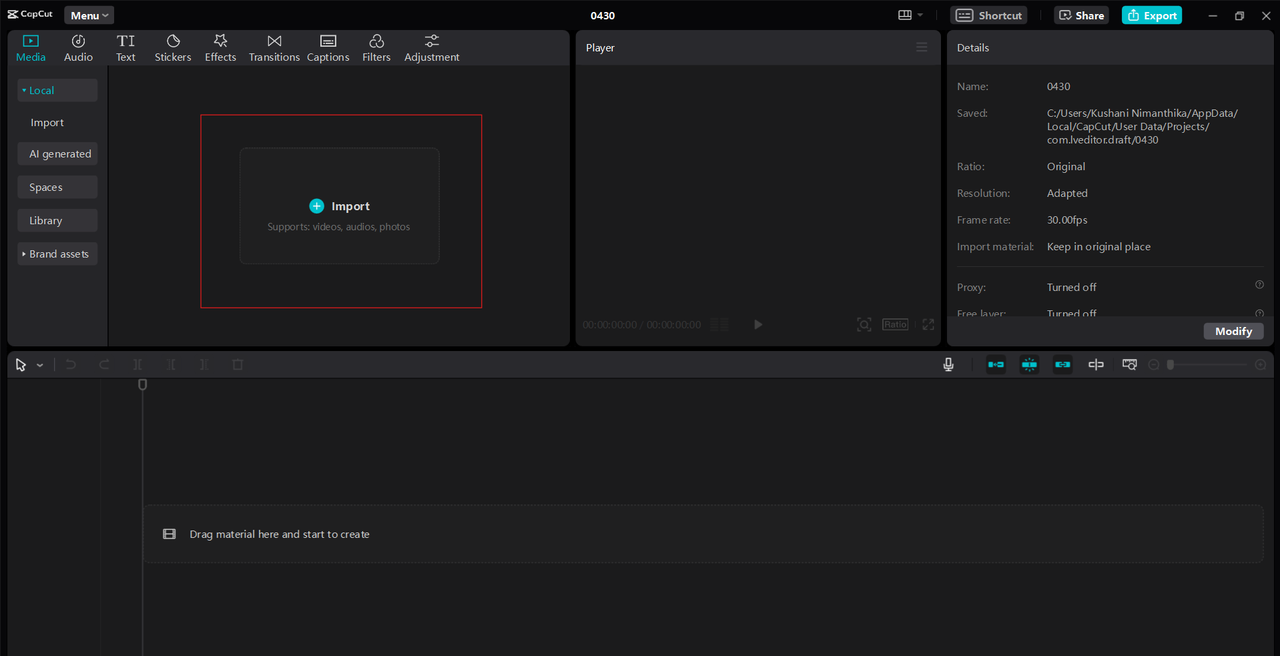
Task: Open the layout selector dropdown in title bar
Action: pyautogui.click(x=910, y=15)
